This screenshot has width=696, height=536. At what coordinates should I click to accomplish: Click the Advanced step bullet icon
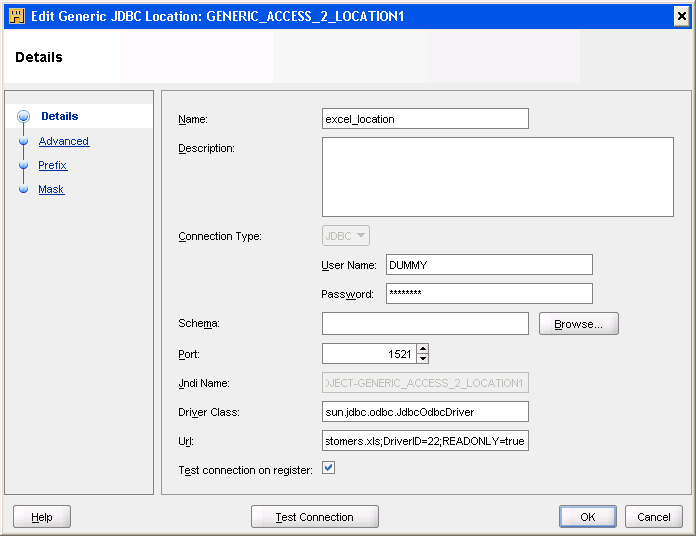coord(23,142)
